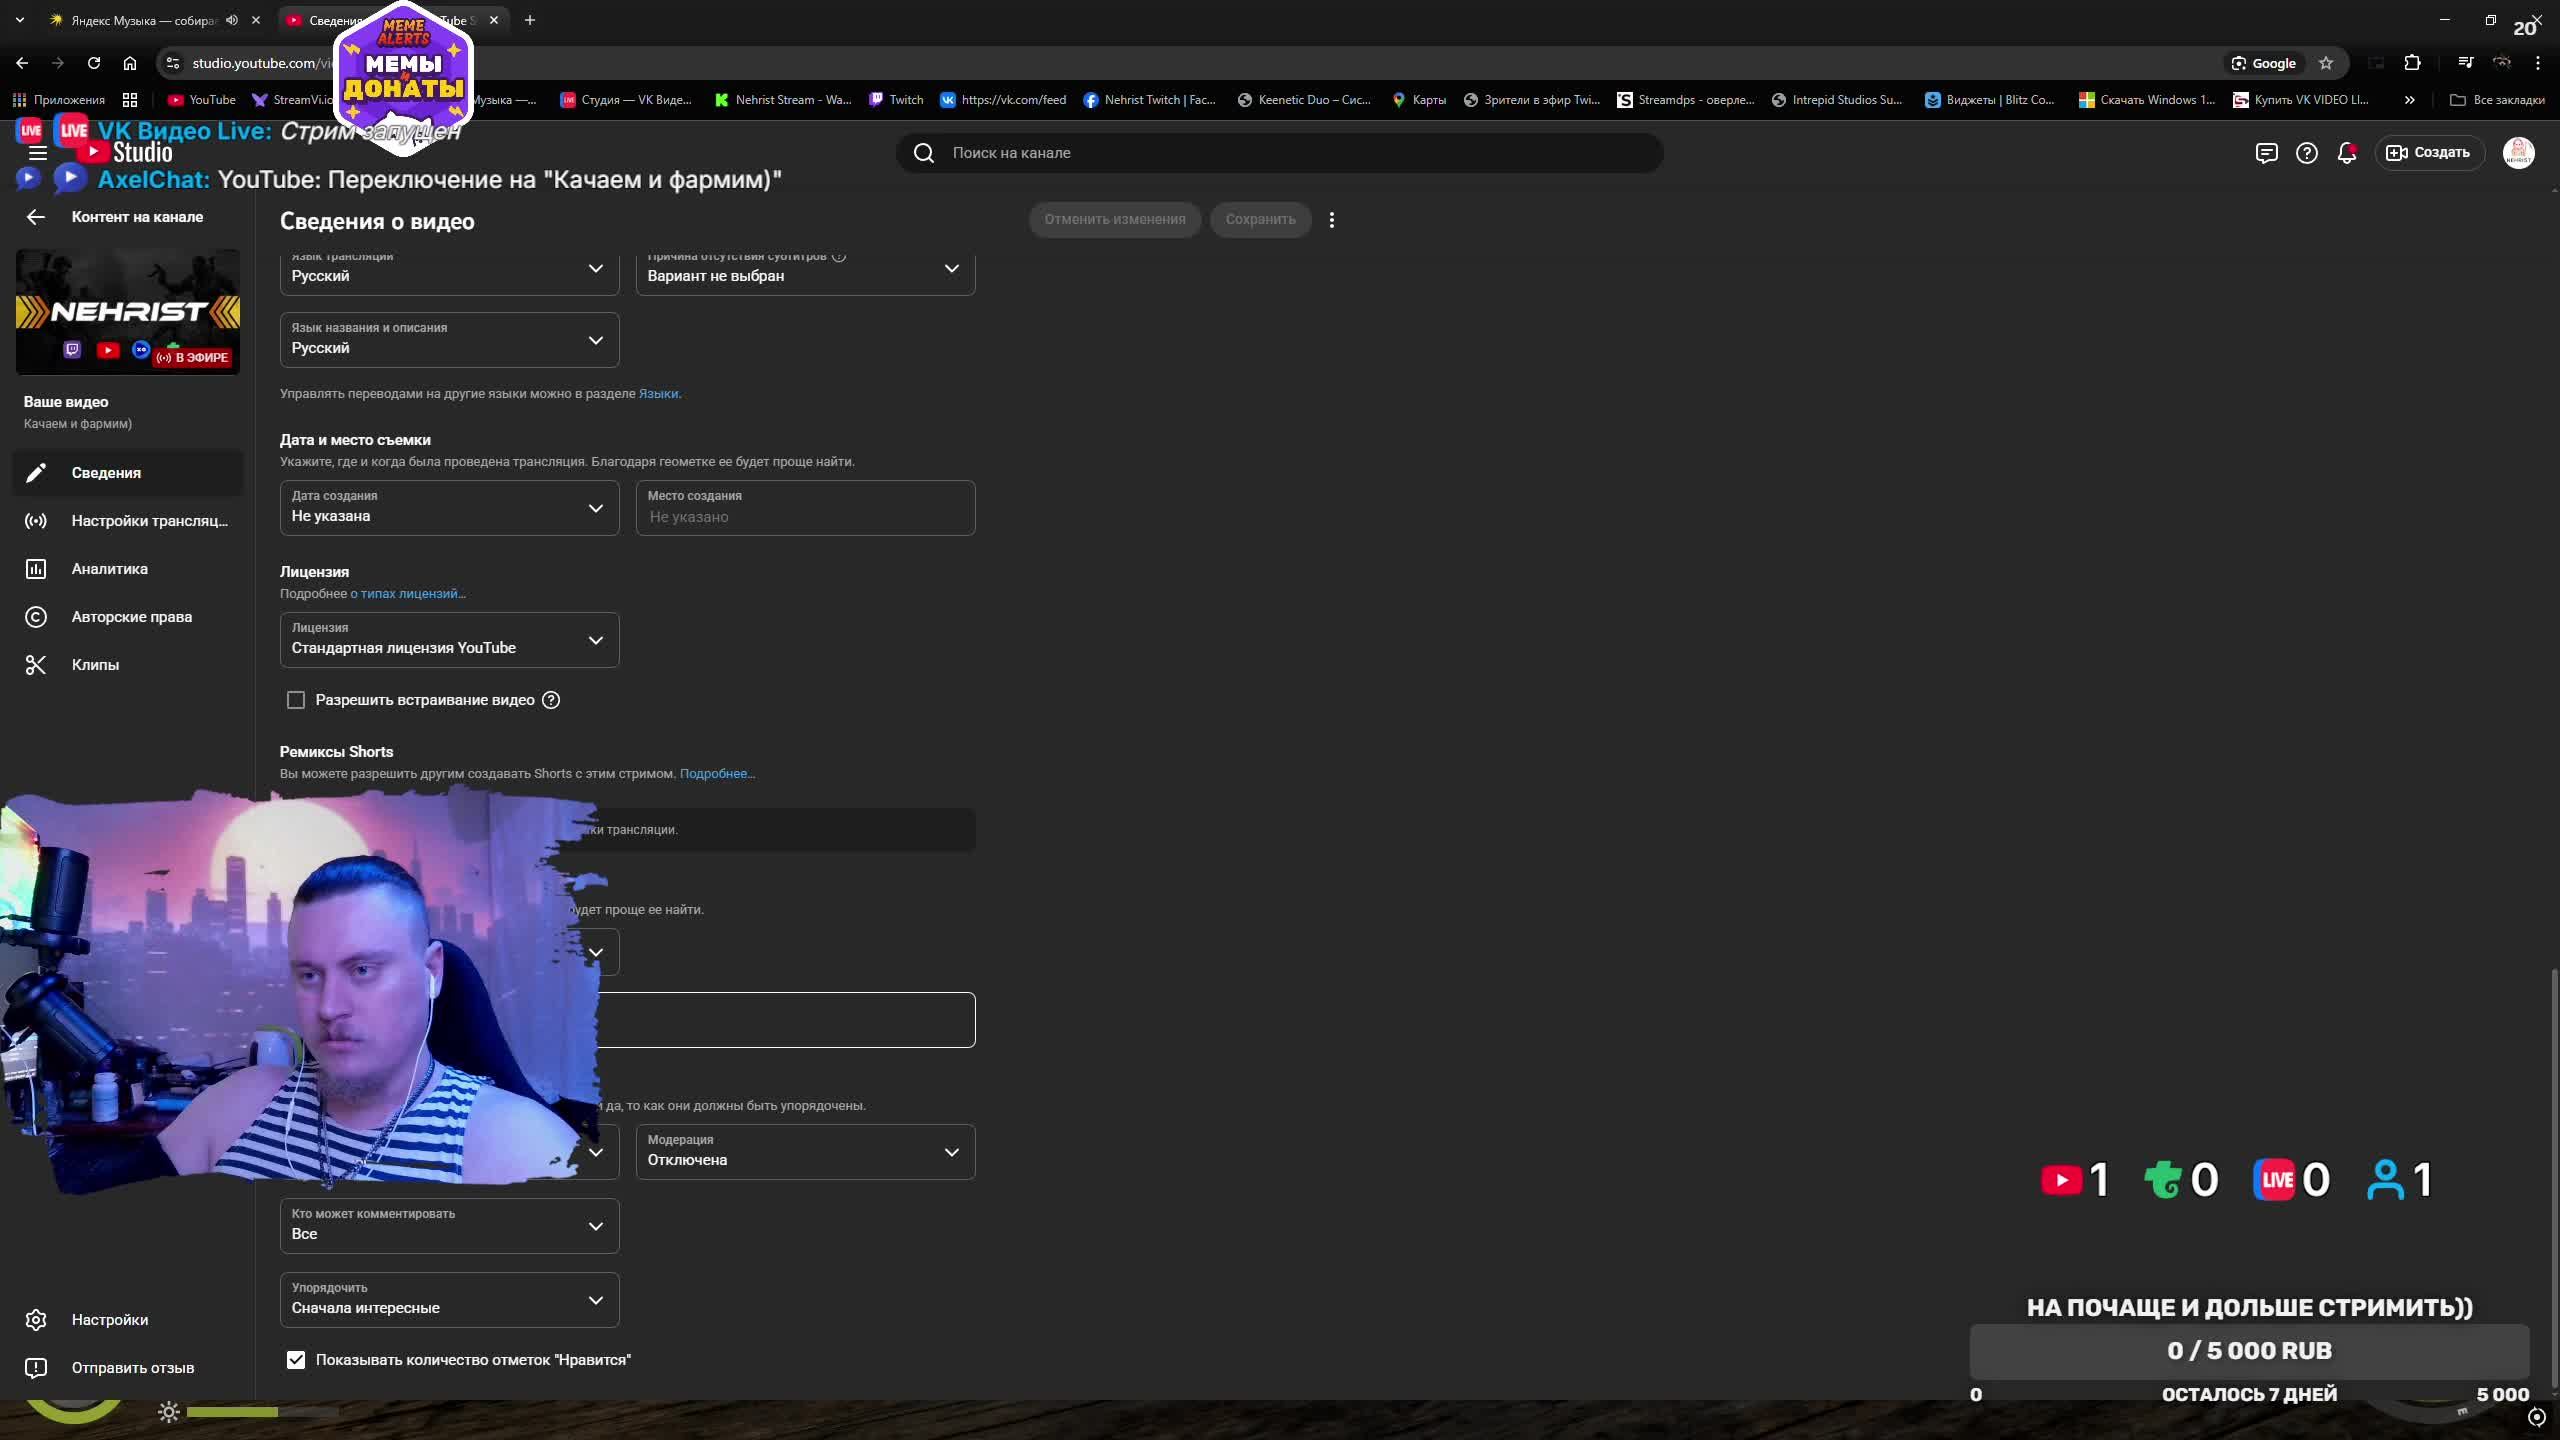Open the notifications bell icon

(x=2346, y=153)
